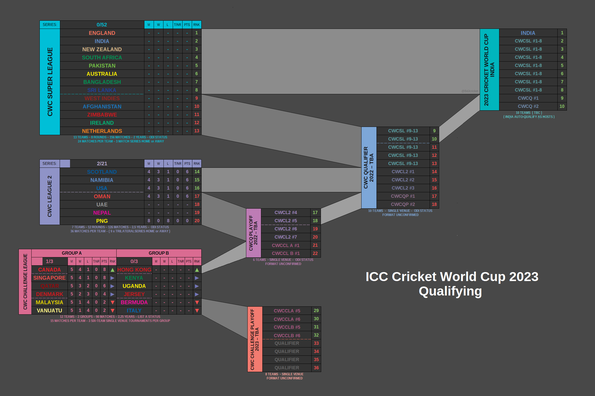Image resolution: width=595 pixels, height=396 pixels.
Task: Select CWCQP #1 qualifier slot
Action: [x=403, y=196]
